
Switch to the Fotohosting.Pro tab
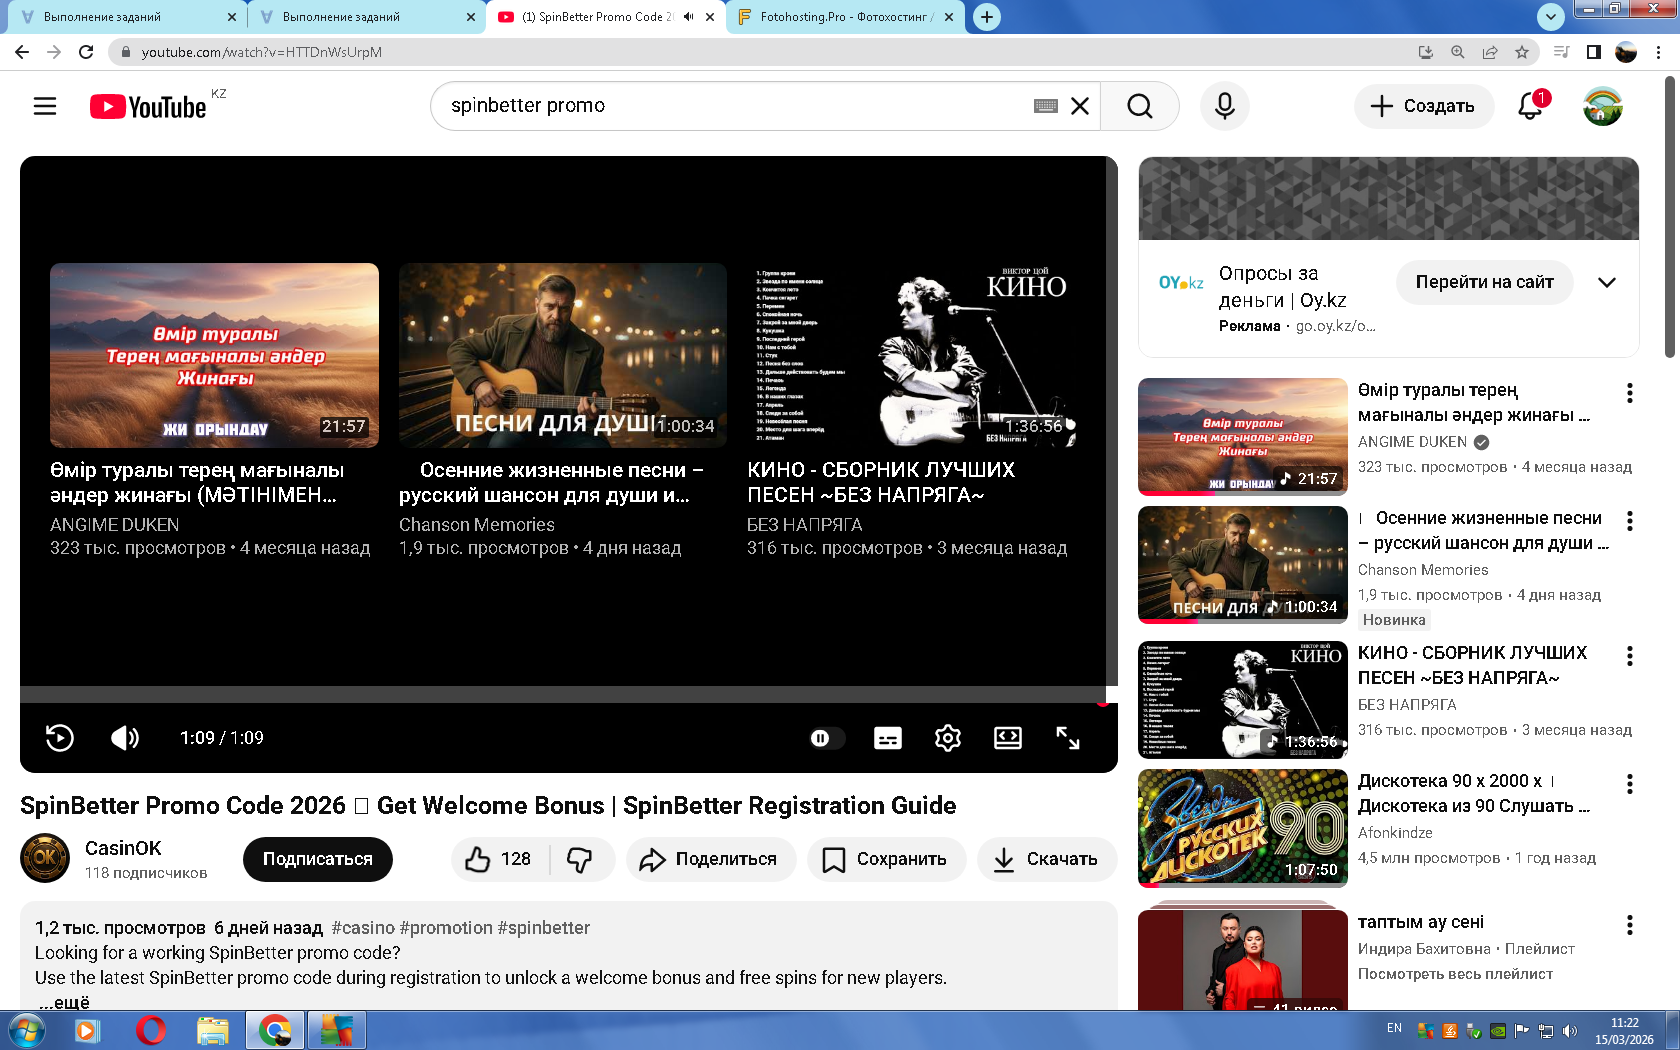pos(845,17)
